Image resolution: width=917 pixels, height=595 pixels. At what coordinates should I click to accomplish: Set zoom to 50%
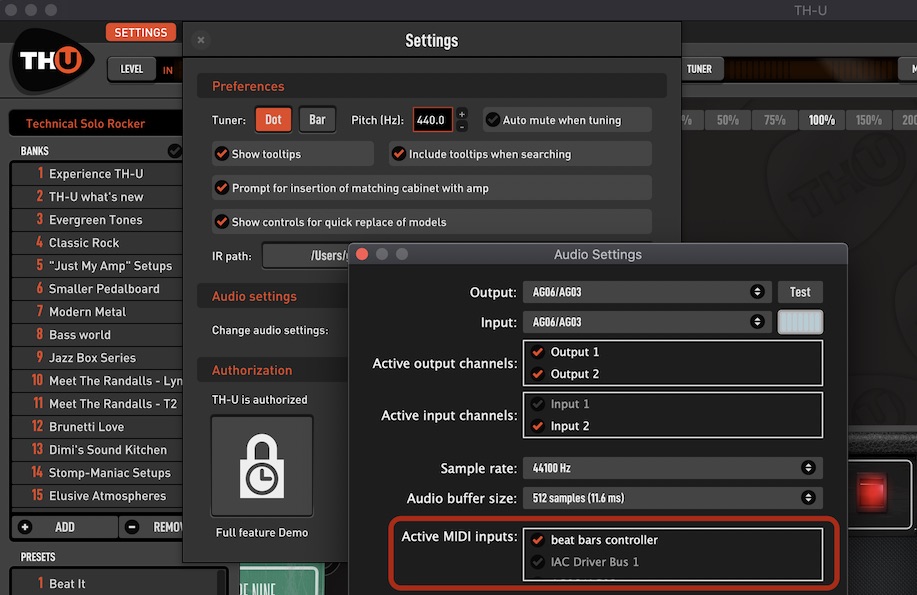728,120
